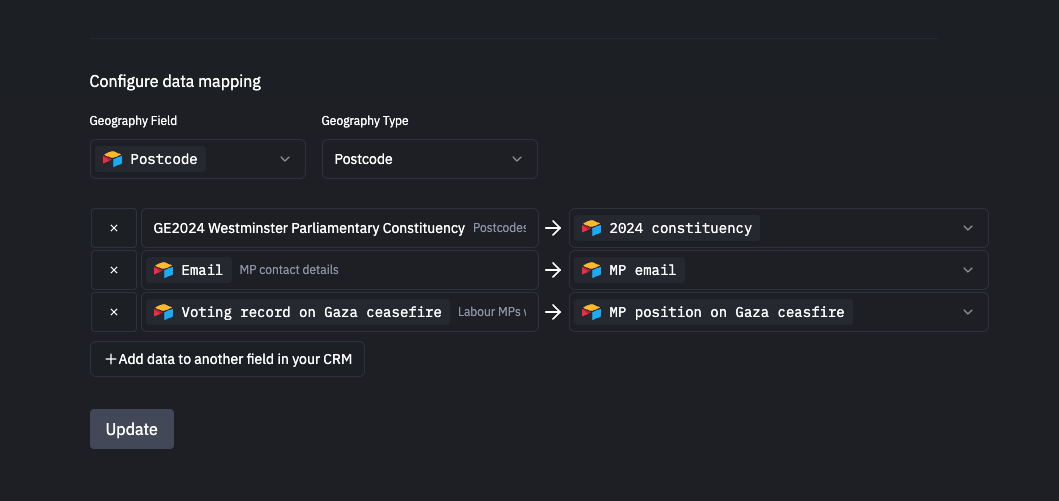Viewport: 1059px width, 501px height.
Task: Expand the 2024 constituency destination chevron
Action: (967, 228)
